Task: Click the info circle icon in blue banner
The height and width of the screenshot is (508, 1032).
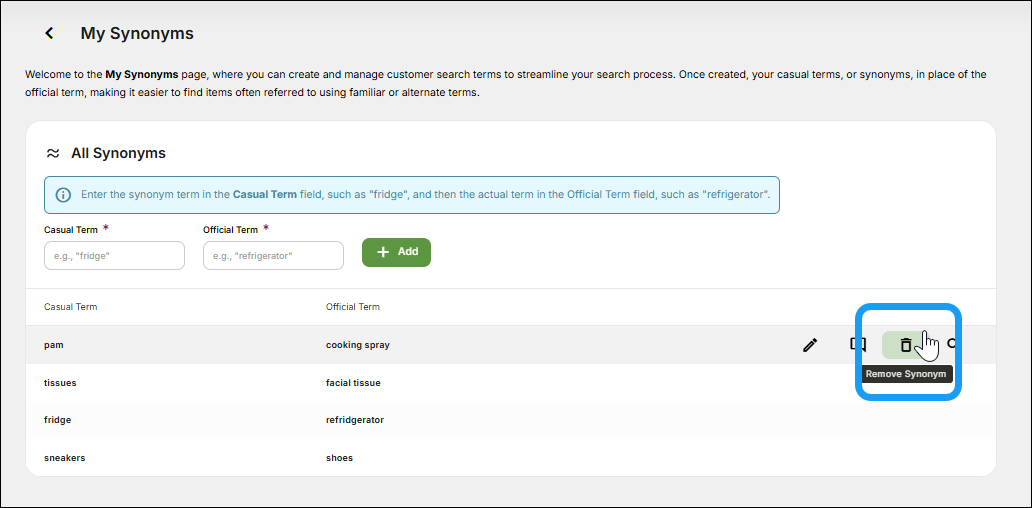Action: coord(63,194)
